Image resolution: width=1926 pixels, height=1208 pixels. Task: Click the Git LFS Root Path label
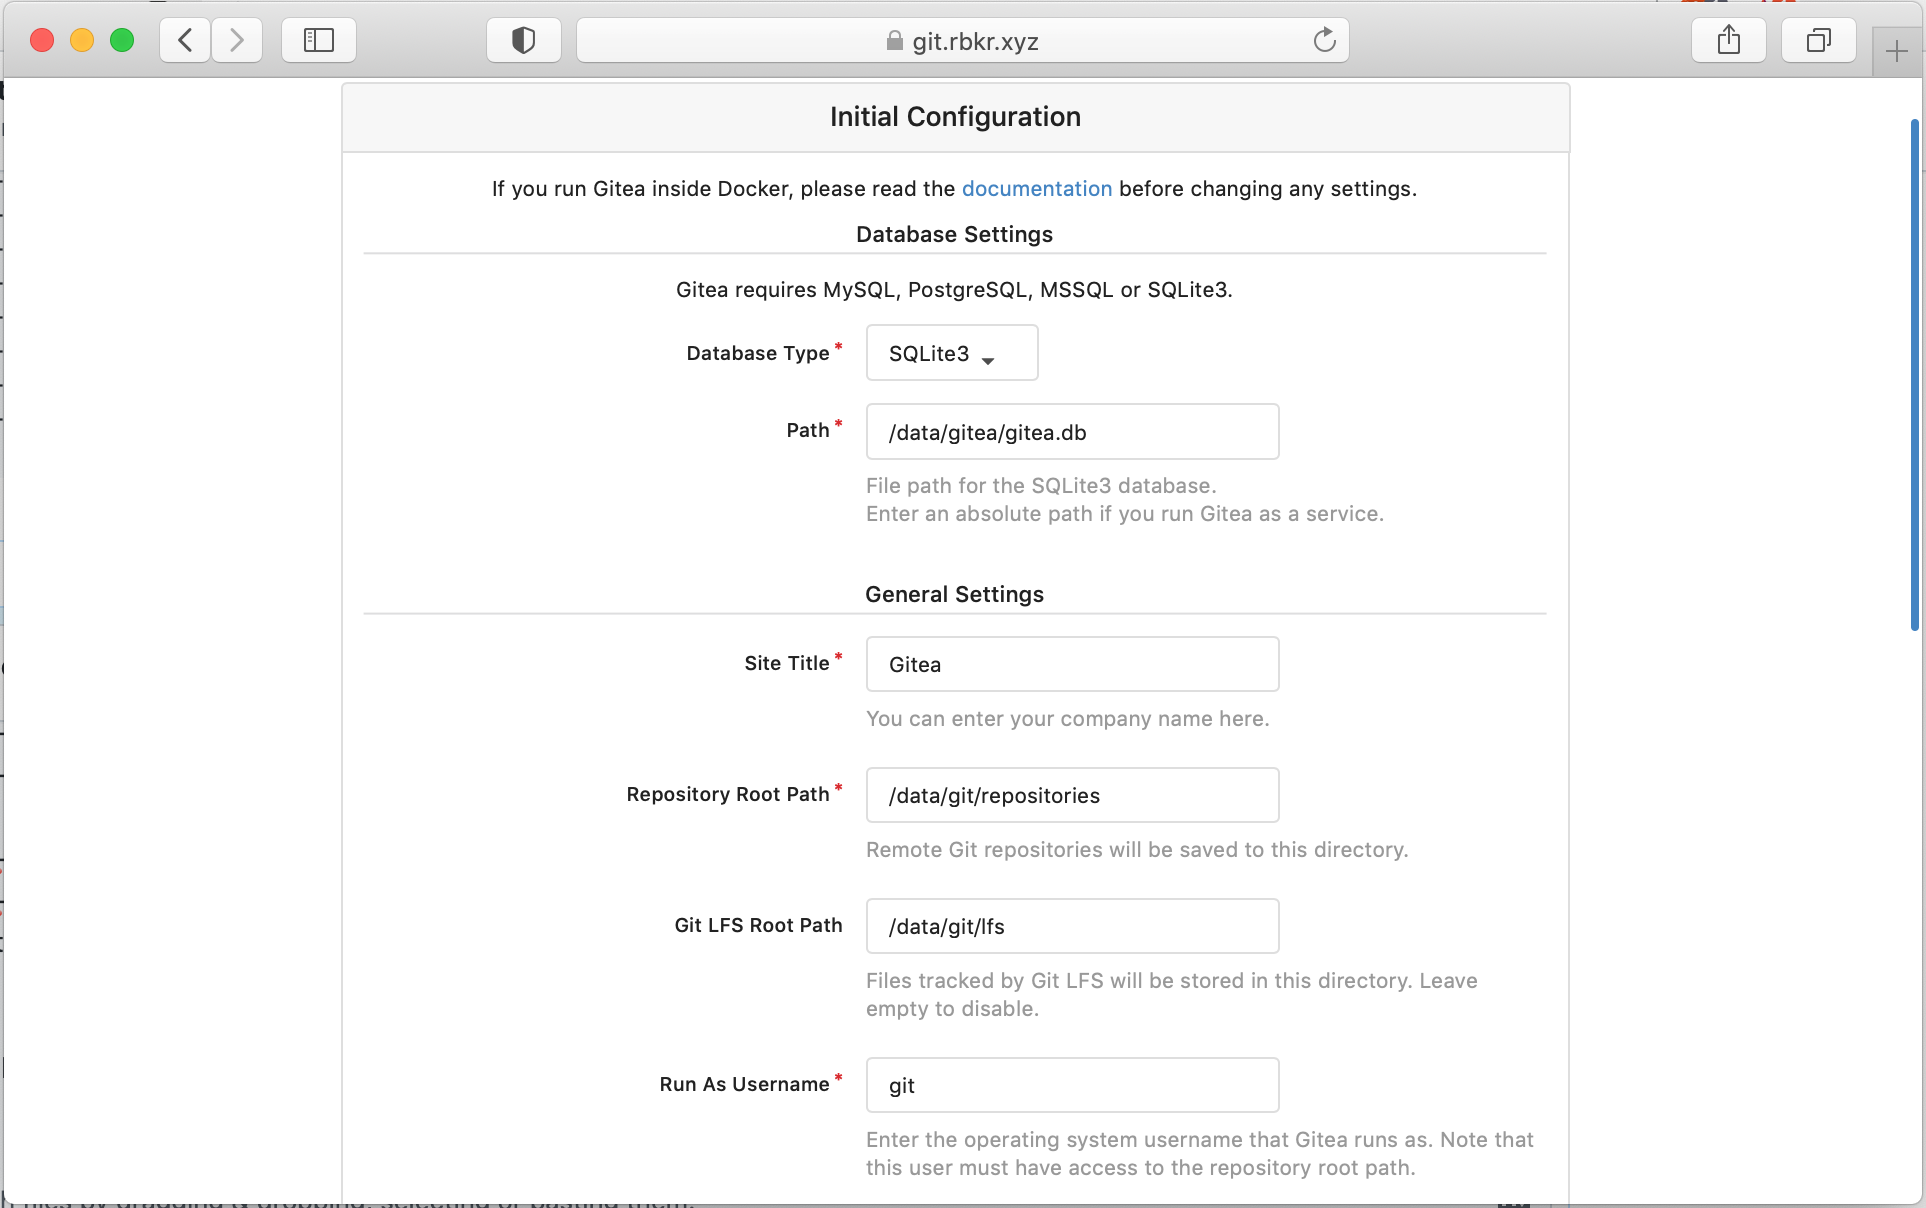pos(758,925)
